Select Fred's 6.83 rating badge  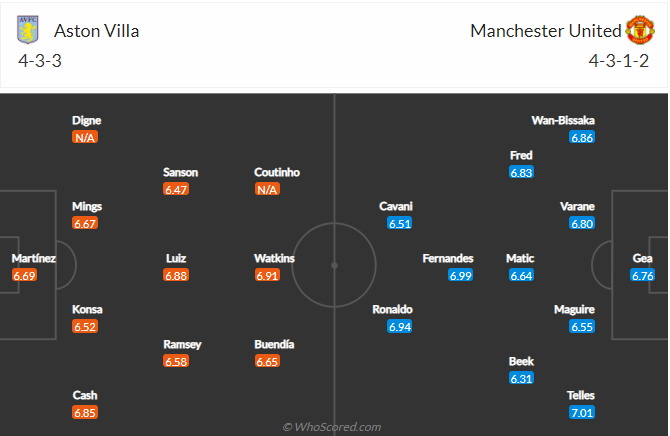[x=521, y=172]
